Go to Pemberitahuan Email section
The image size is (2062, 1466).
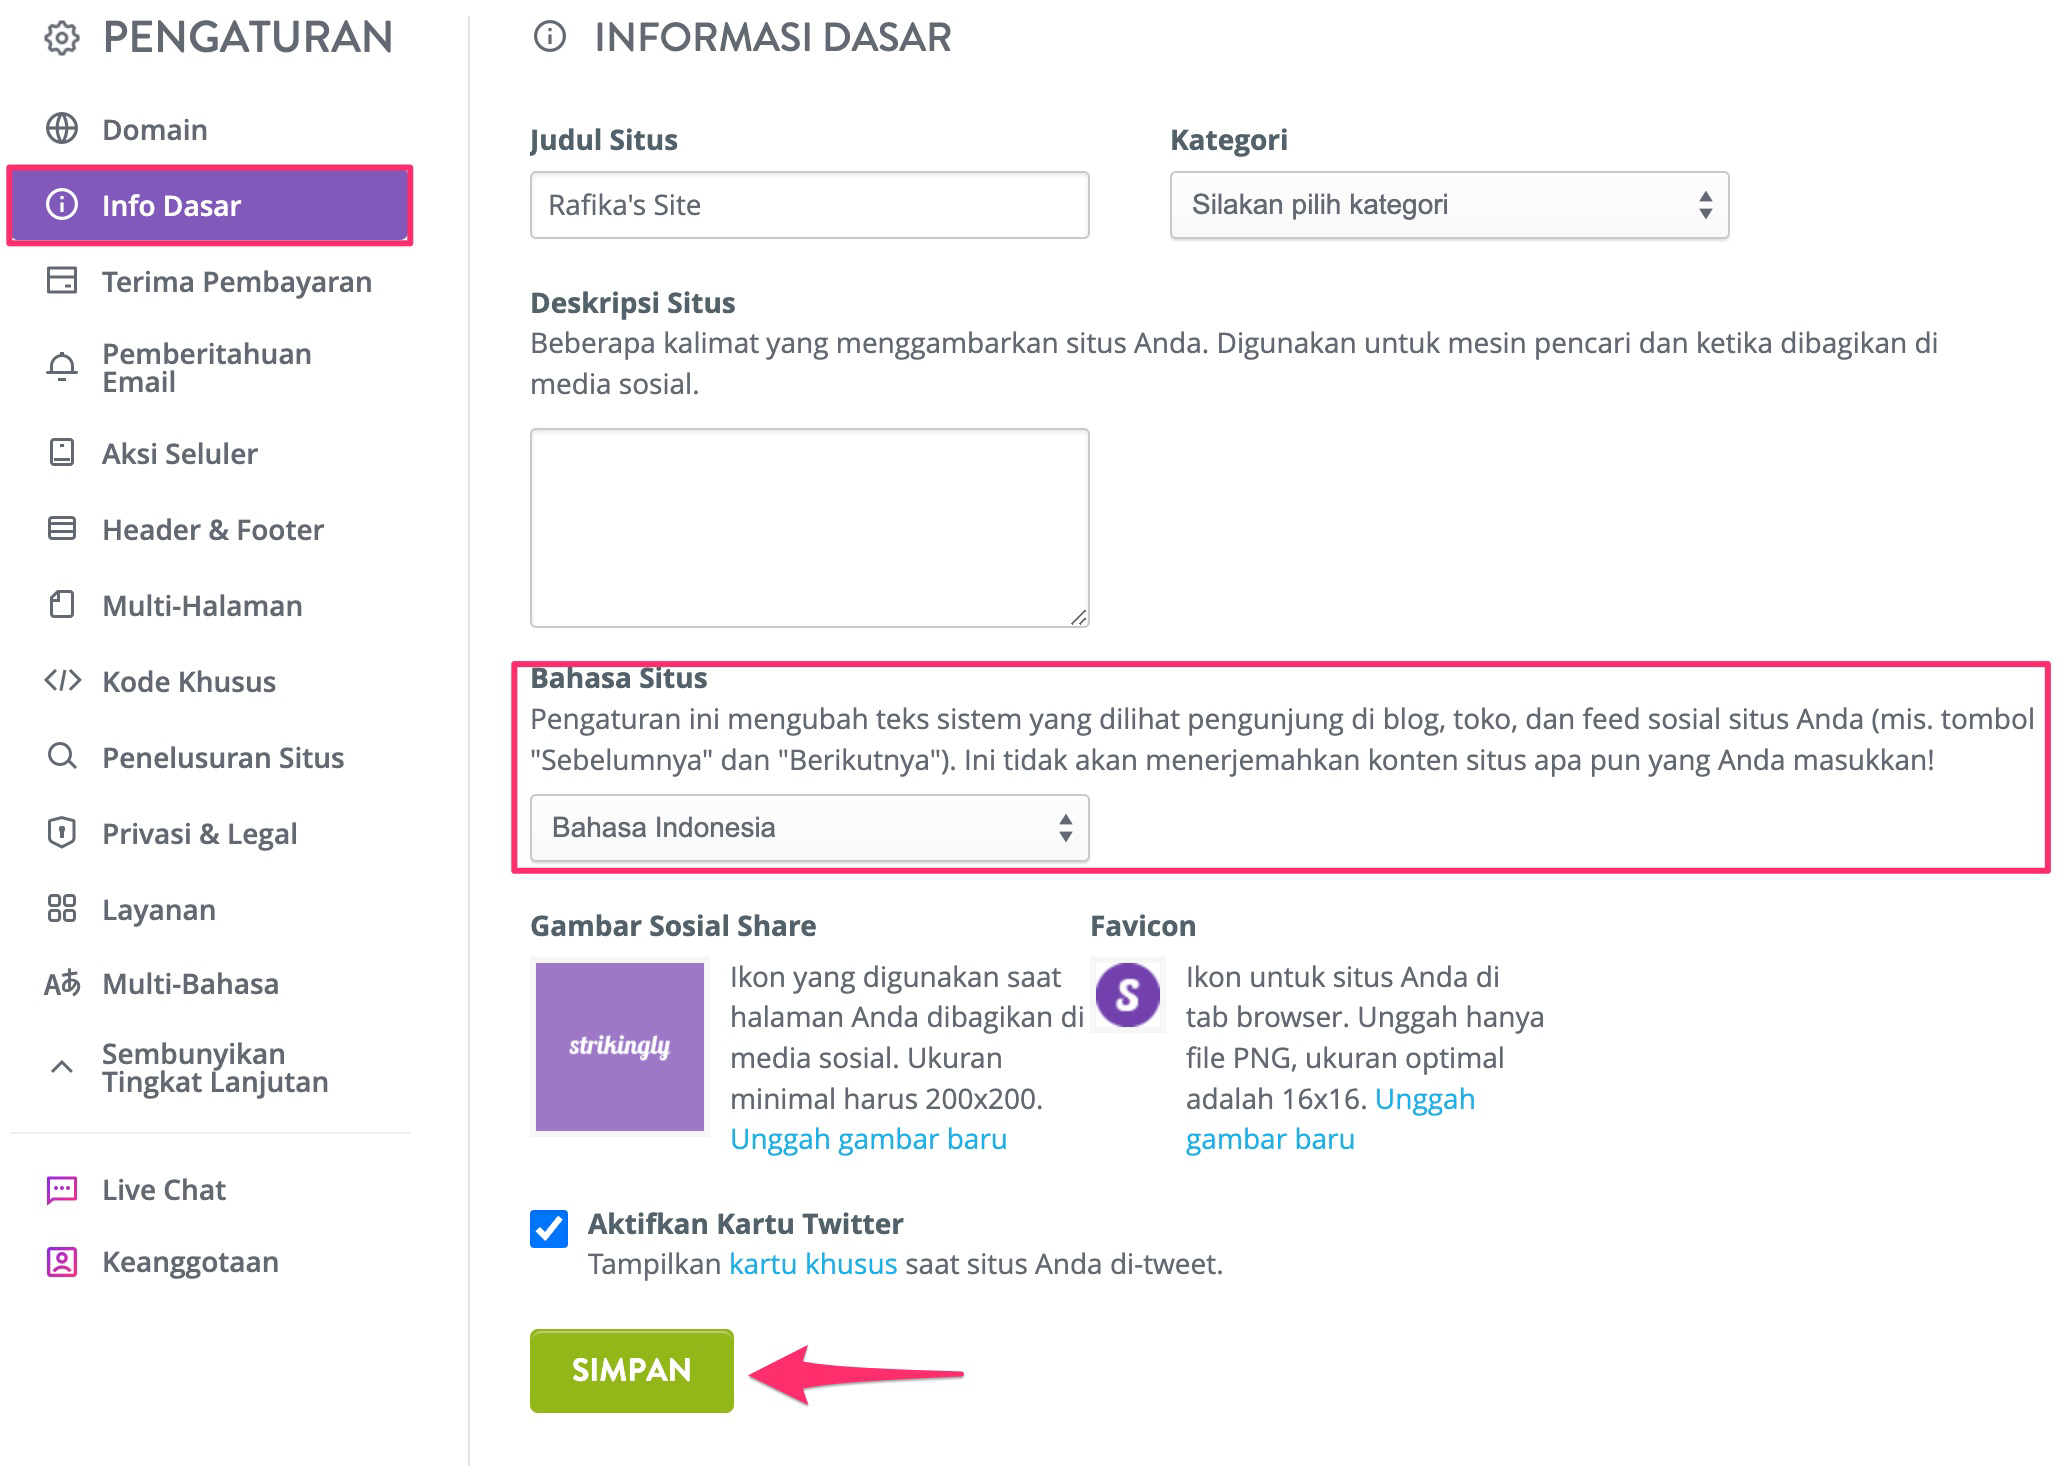pyautogui.click(x=207, y=367)
